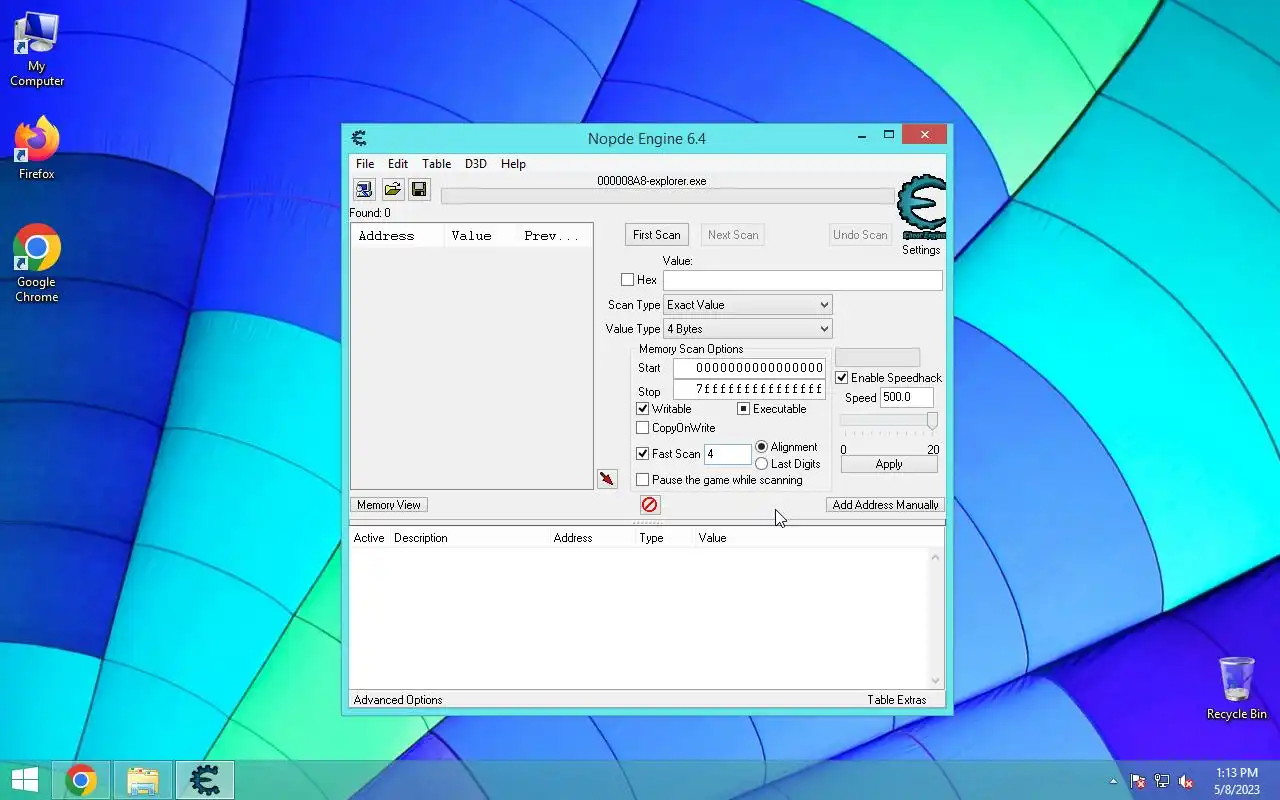Open the File menu
Screen dimensions: 1280x800
[365, 164]
